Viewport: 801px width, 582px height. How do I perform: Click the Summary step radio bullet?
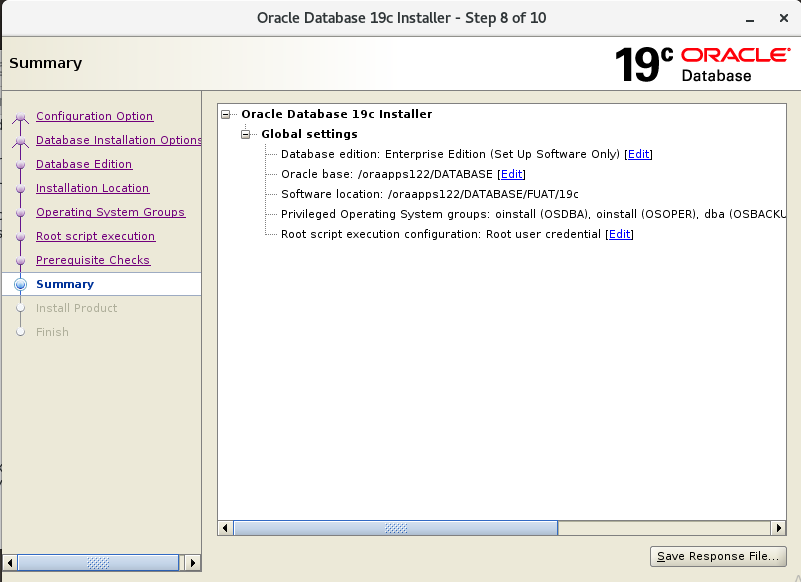20,285
